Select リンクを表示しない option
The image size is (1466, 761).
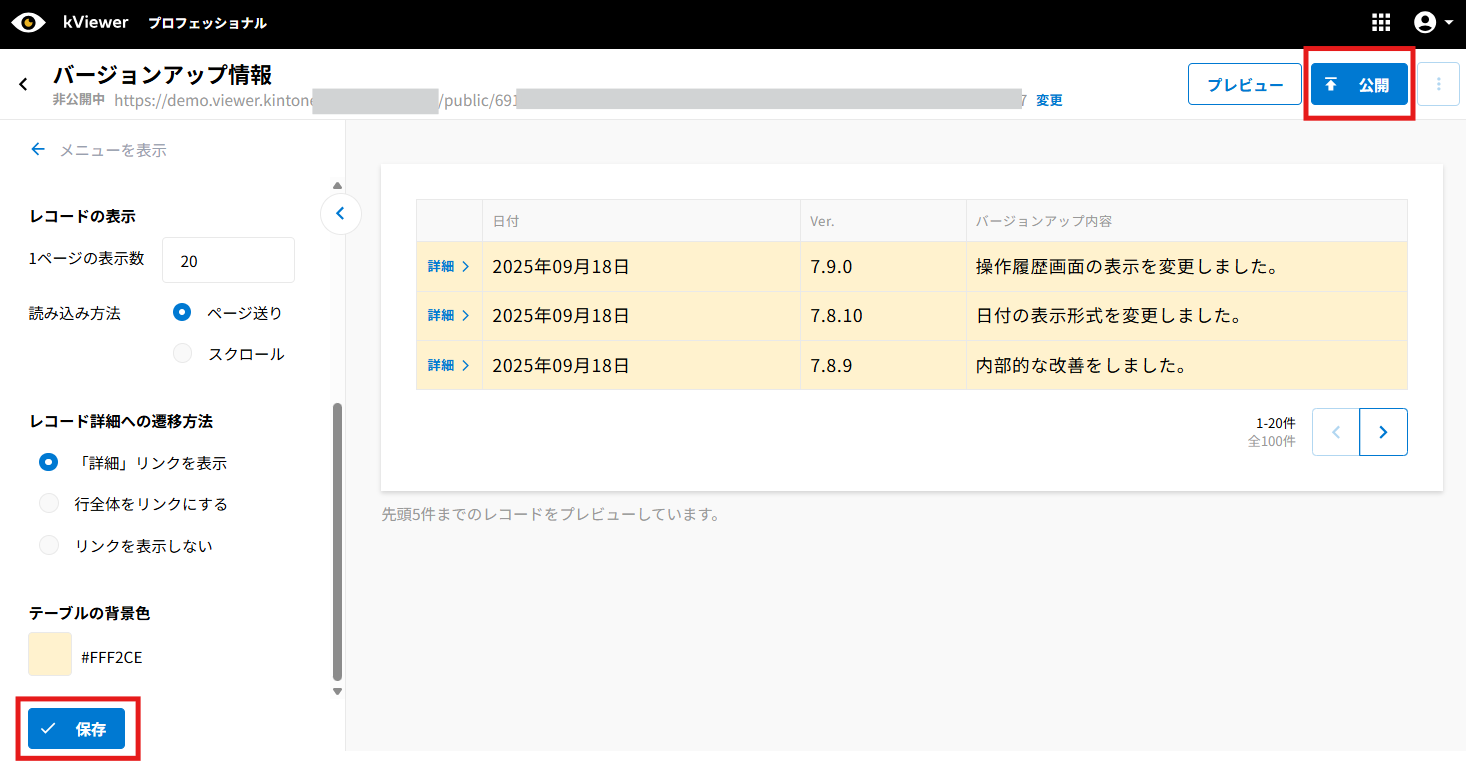(x=49, y=545)
